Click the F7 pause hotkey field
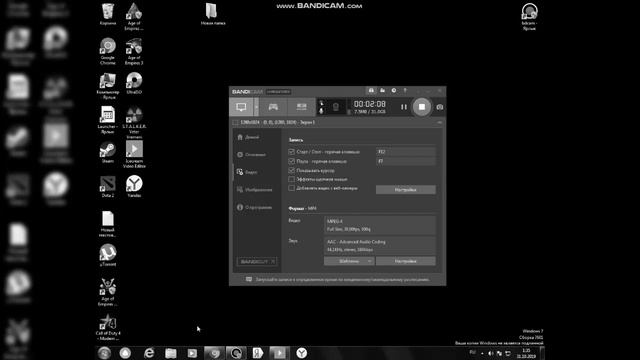640x360 pixels. tap(406, 161)
